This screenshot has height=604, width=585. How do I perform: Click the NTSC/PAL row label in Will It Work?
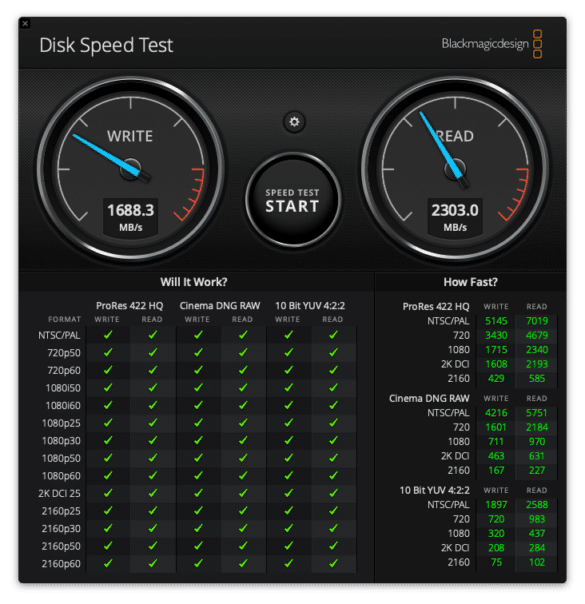[x=59, y=336]
